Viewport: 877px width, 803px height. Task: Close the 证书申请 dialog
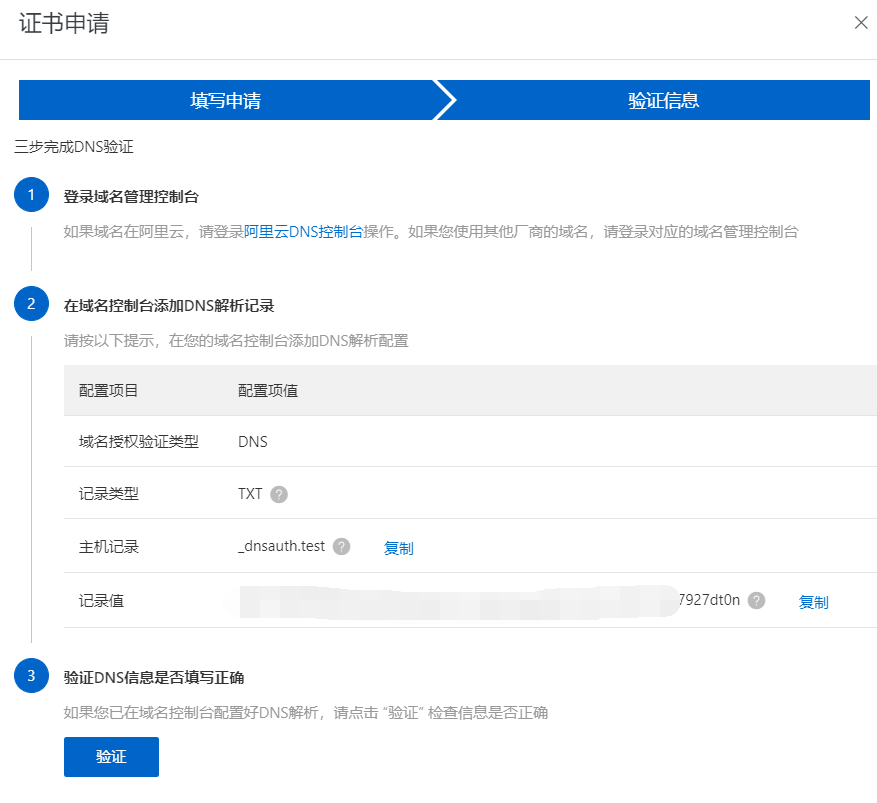(860, 23)
